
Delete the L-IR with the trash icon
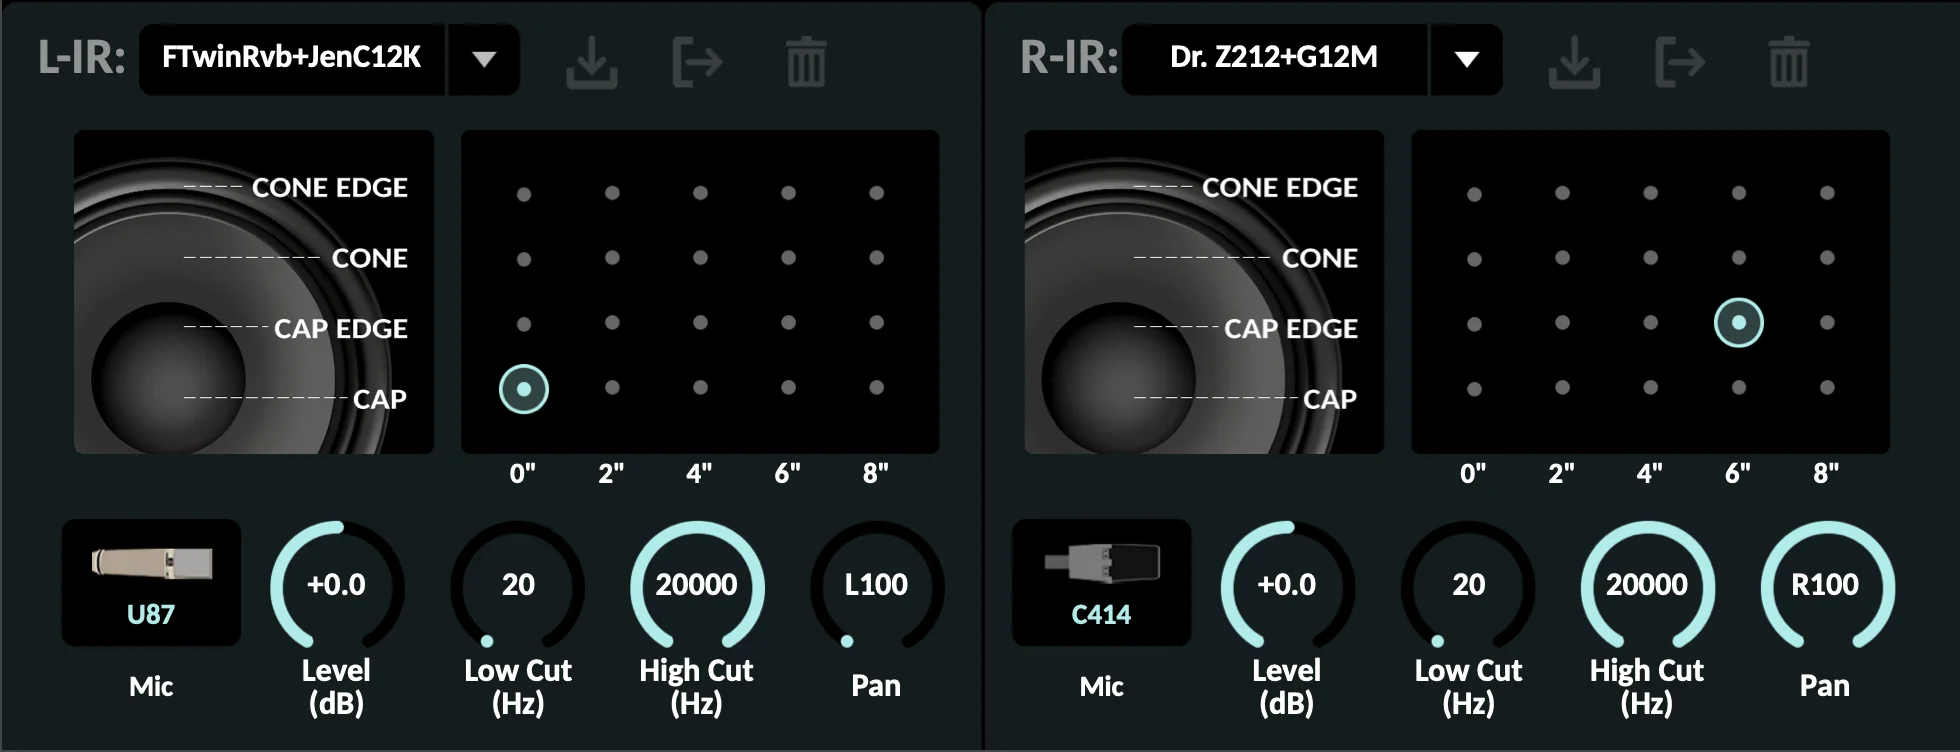click(806, 62)
